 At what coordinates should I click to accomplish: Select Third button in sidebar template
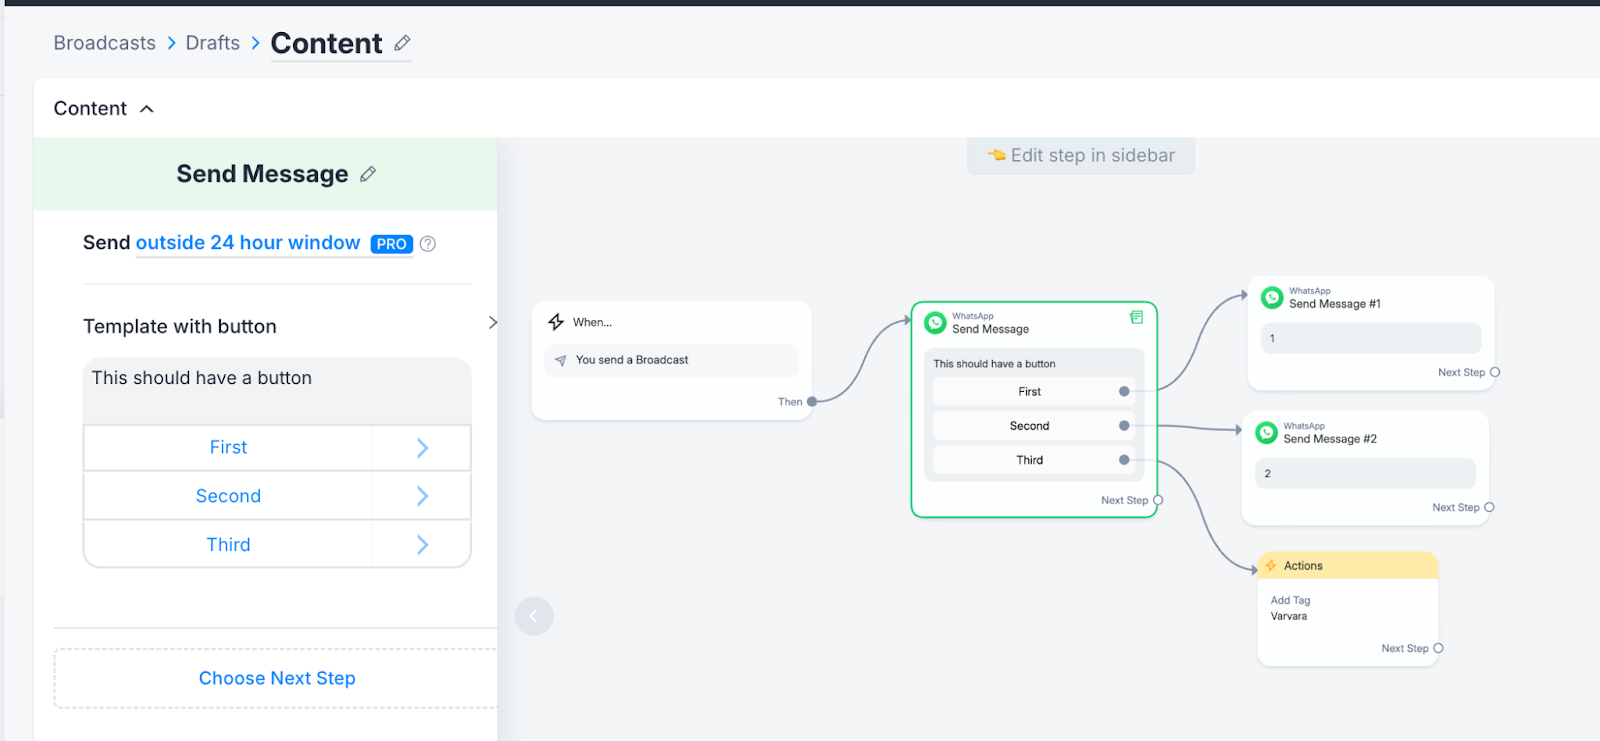228,545
